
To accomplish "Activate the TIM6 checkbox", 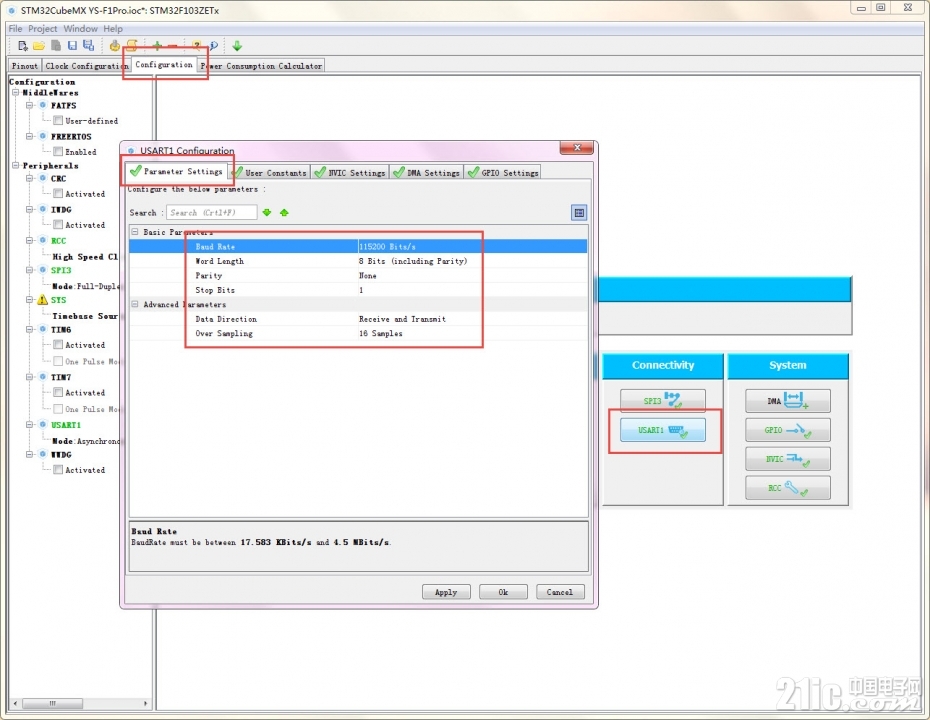I will 58,345.
